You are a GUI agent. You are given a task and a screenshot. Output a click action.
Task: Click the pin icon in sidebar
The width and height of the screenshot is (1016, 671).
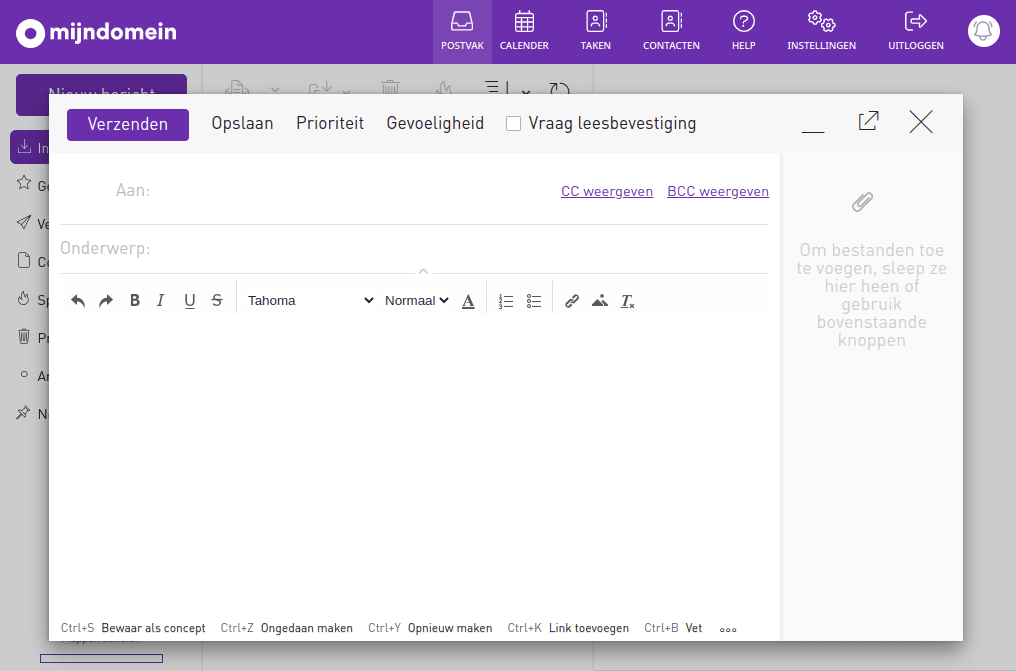point(24,412)
